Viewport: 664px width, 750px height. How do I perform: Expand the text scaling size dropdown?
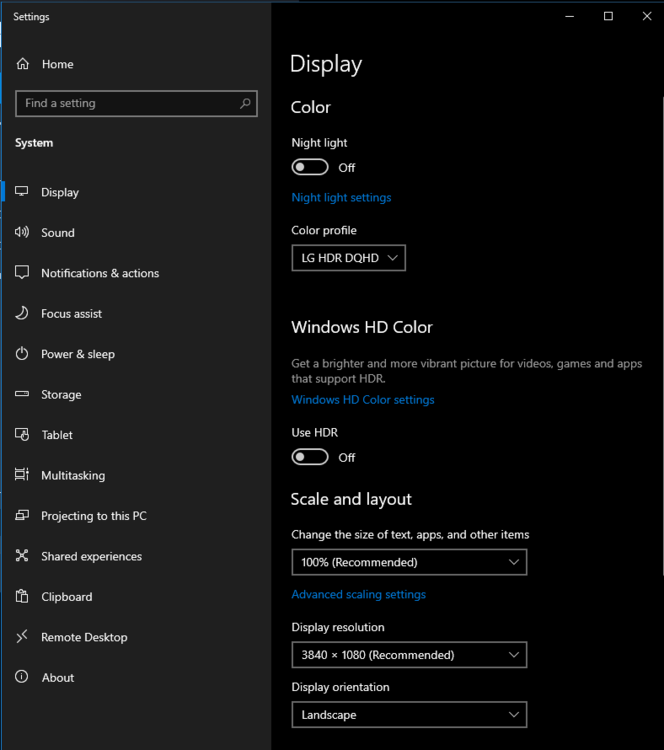[408, 562]
